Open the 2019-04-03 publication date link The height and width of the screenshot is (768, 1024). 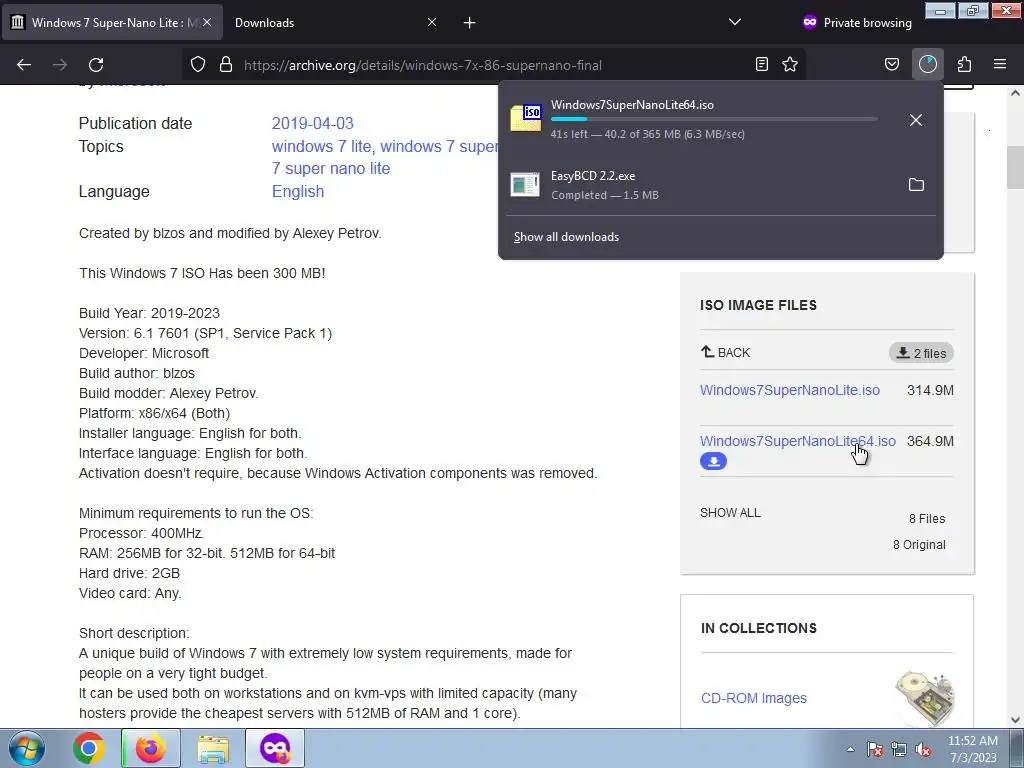point(313,123)
